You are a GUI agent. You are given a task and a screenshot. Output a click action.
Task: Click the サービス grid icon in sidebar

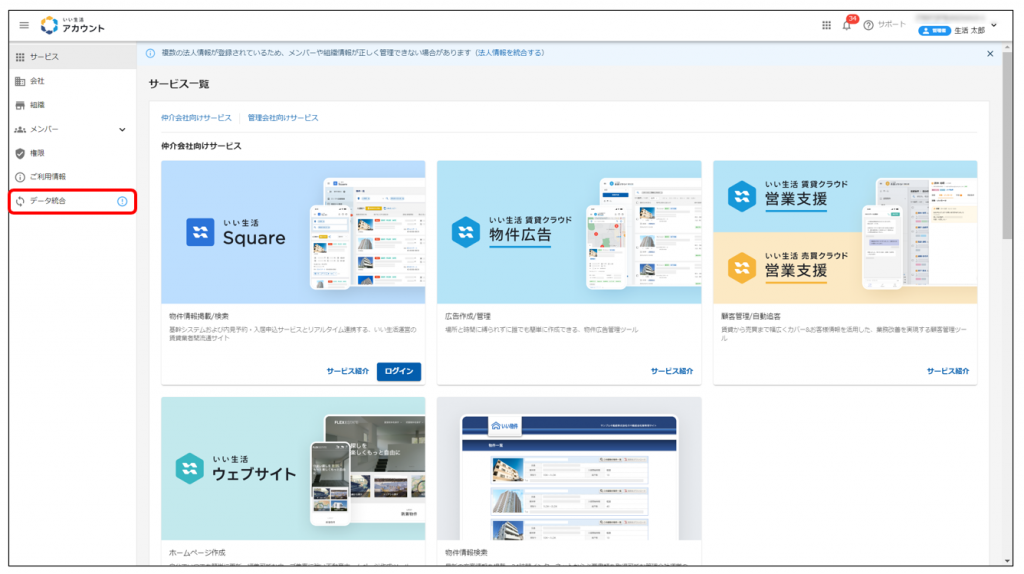tap(20, 57)
